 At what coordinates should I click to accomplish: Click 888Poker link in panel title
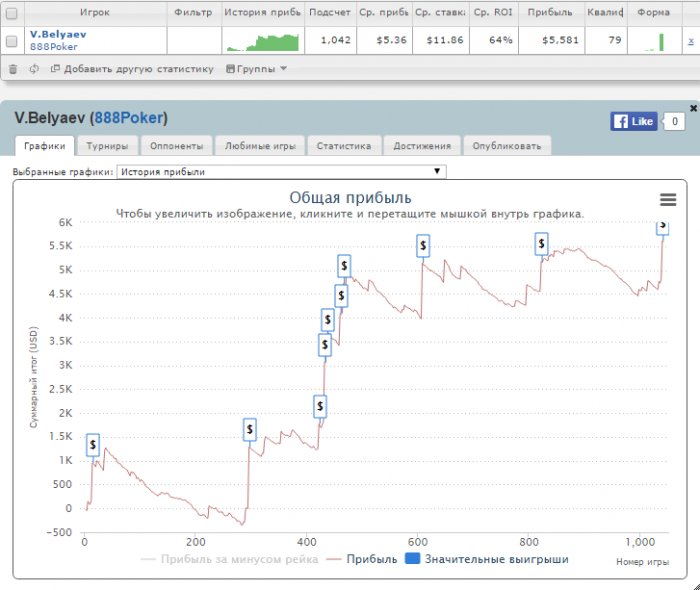click(129, 118)
